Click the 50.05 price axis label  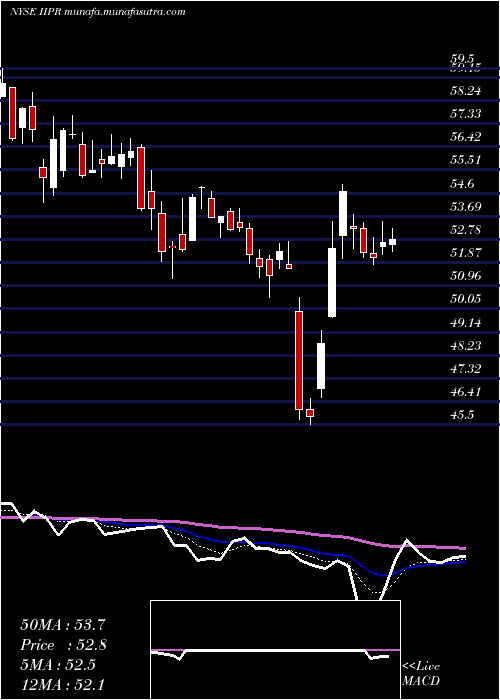click(x=465, y=298)
